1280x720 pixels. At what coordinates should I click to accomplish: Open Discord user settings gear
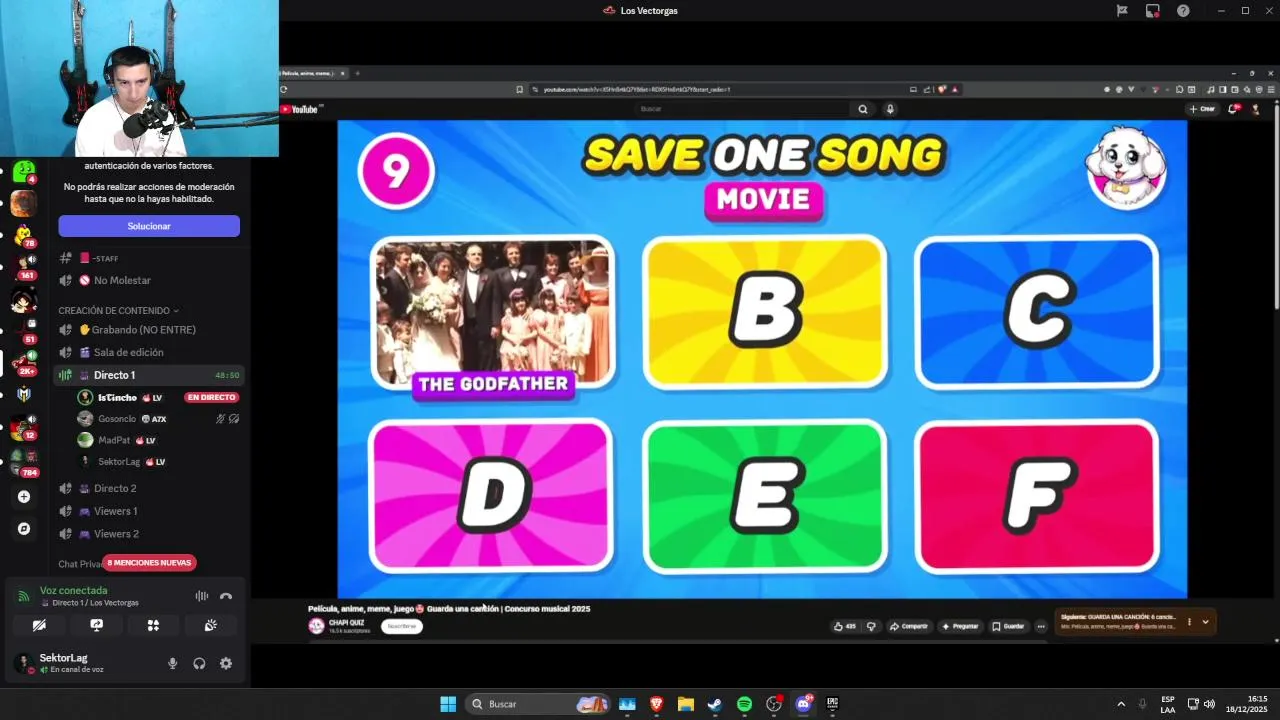coord(226,663)
